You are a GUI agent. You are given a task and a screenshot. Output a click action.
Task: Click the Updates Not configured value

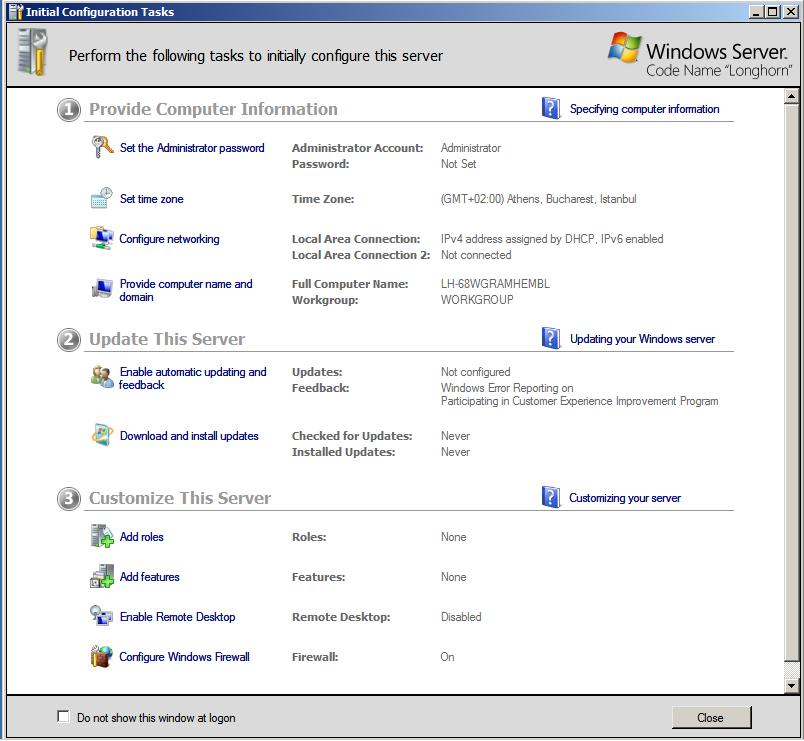(x=475, y=372)
